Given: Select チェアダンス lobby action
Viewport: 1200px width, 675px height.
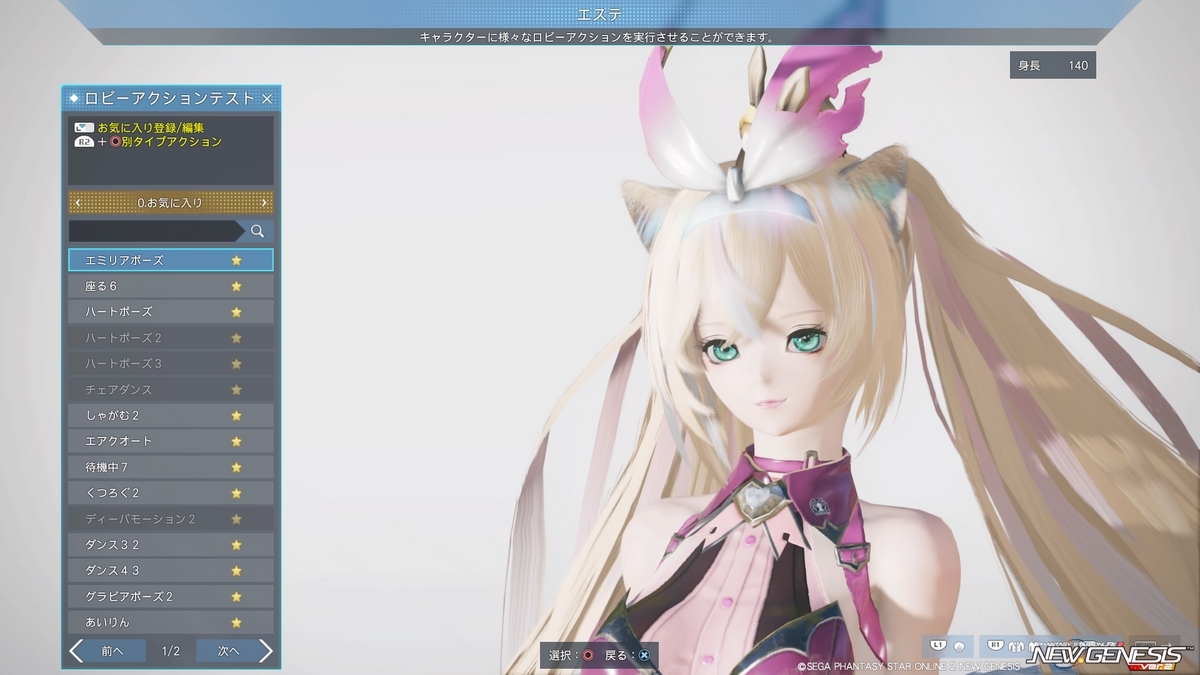Looking at the screenshot, I should click(171, 389).
